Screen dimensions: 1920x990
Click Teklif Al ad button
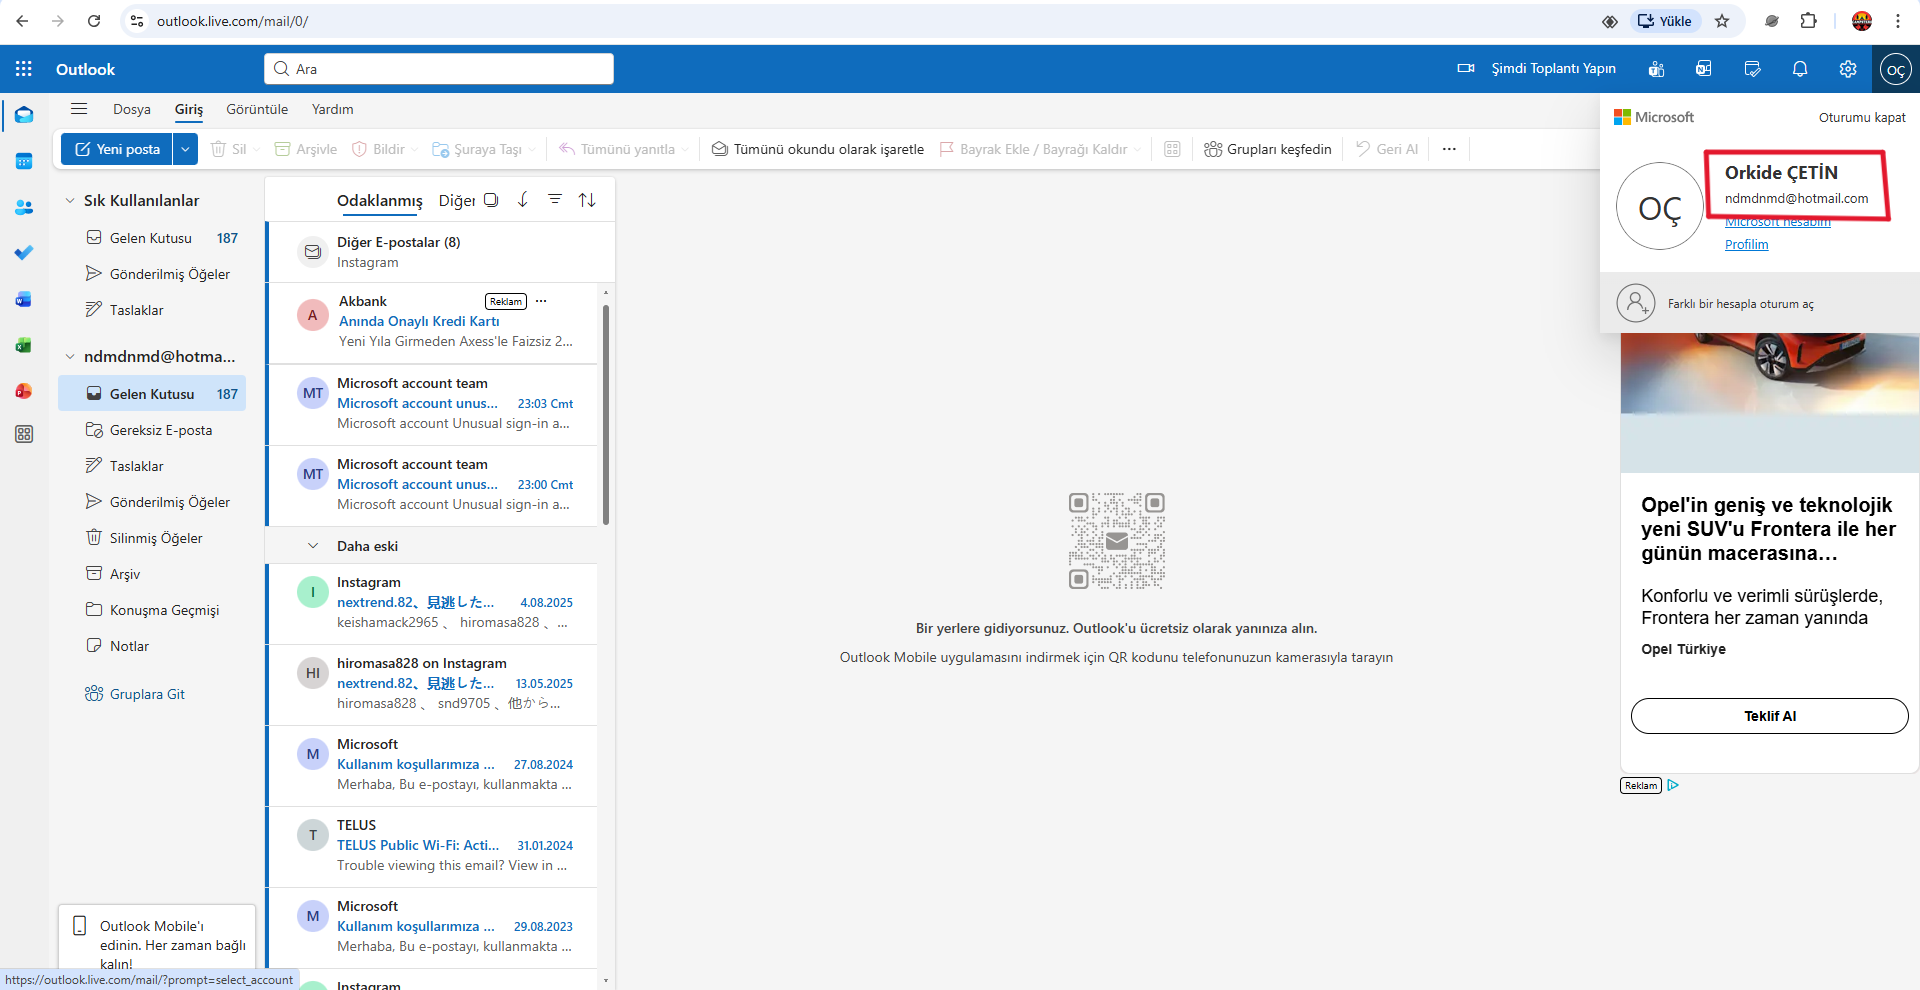(1770, 716)
